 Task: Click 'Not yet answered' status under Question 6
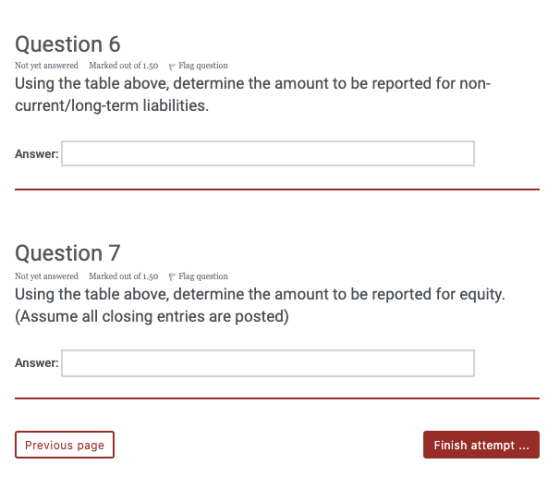tap(46, 66)
